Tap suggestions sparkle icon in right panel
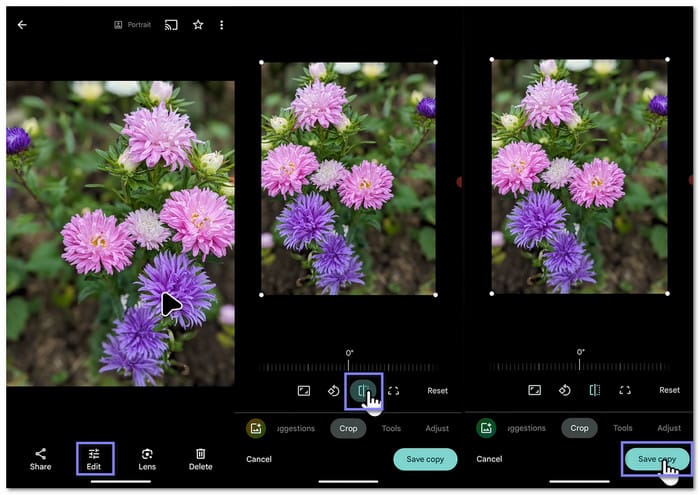The height and width of the screenshot is (495, 700). [x=486, y=428]
